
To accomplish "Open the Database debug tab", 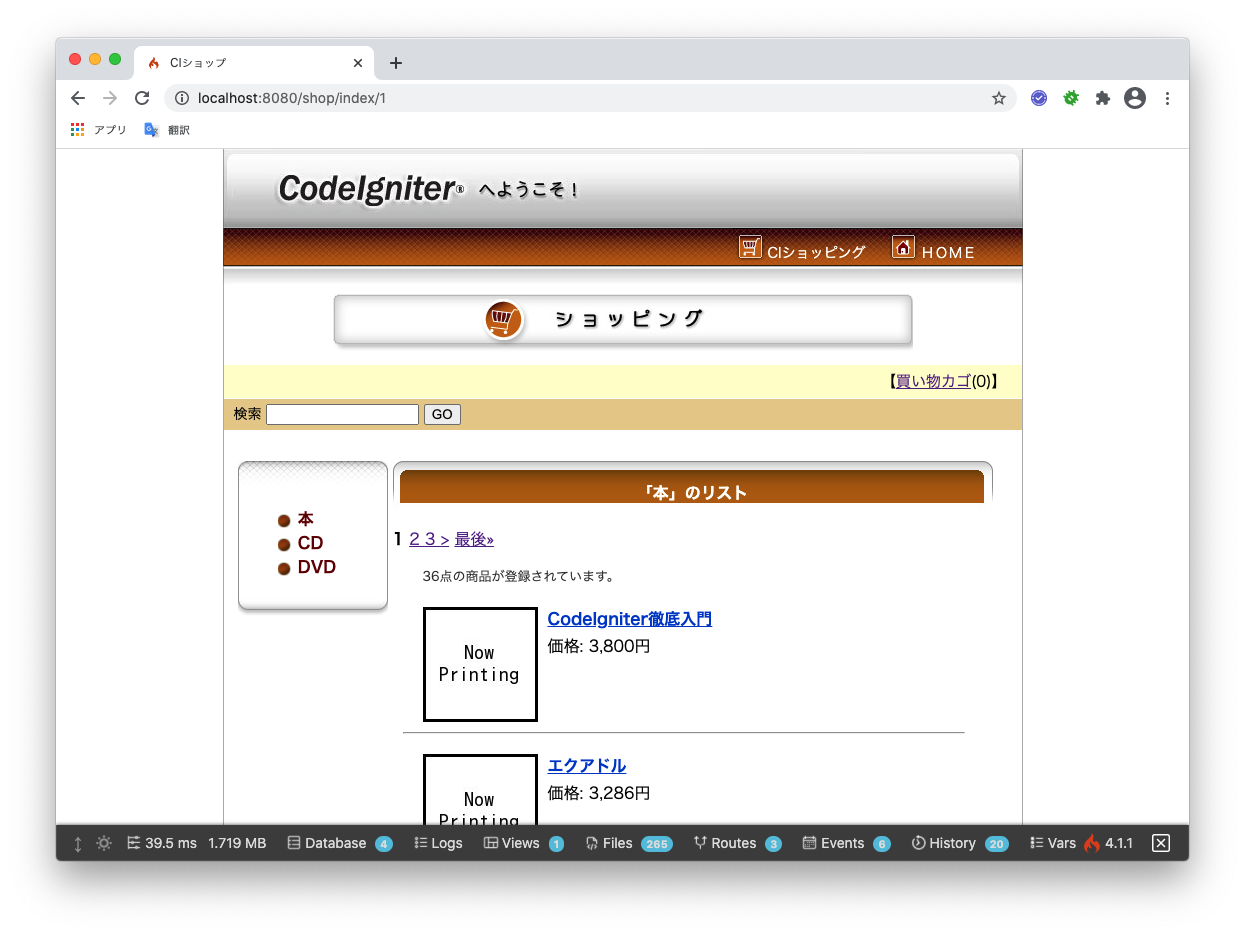I will pyautogui.click(x=339, y=843).
